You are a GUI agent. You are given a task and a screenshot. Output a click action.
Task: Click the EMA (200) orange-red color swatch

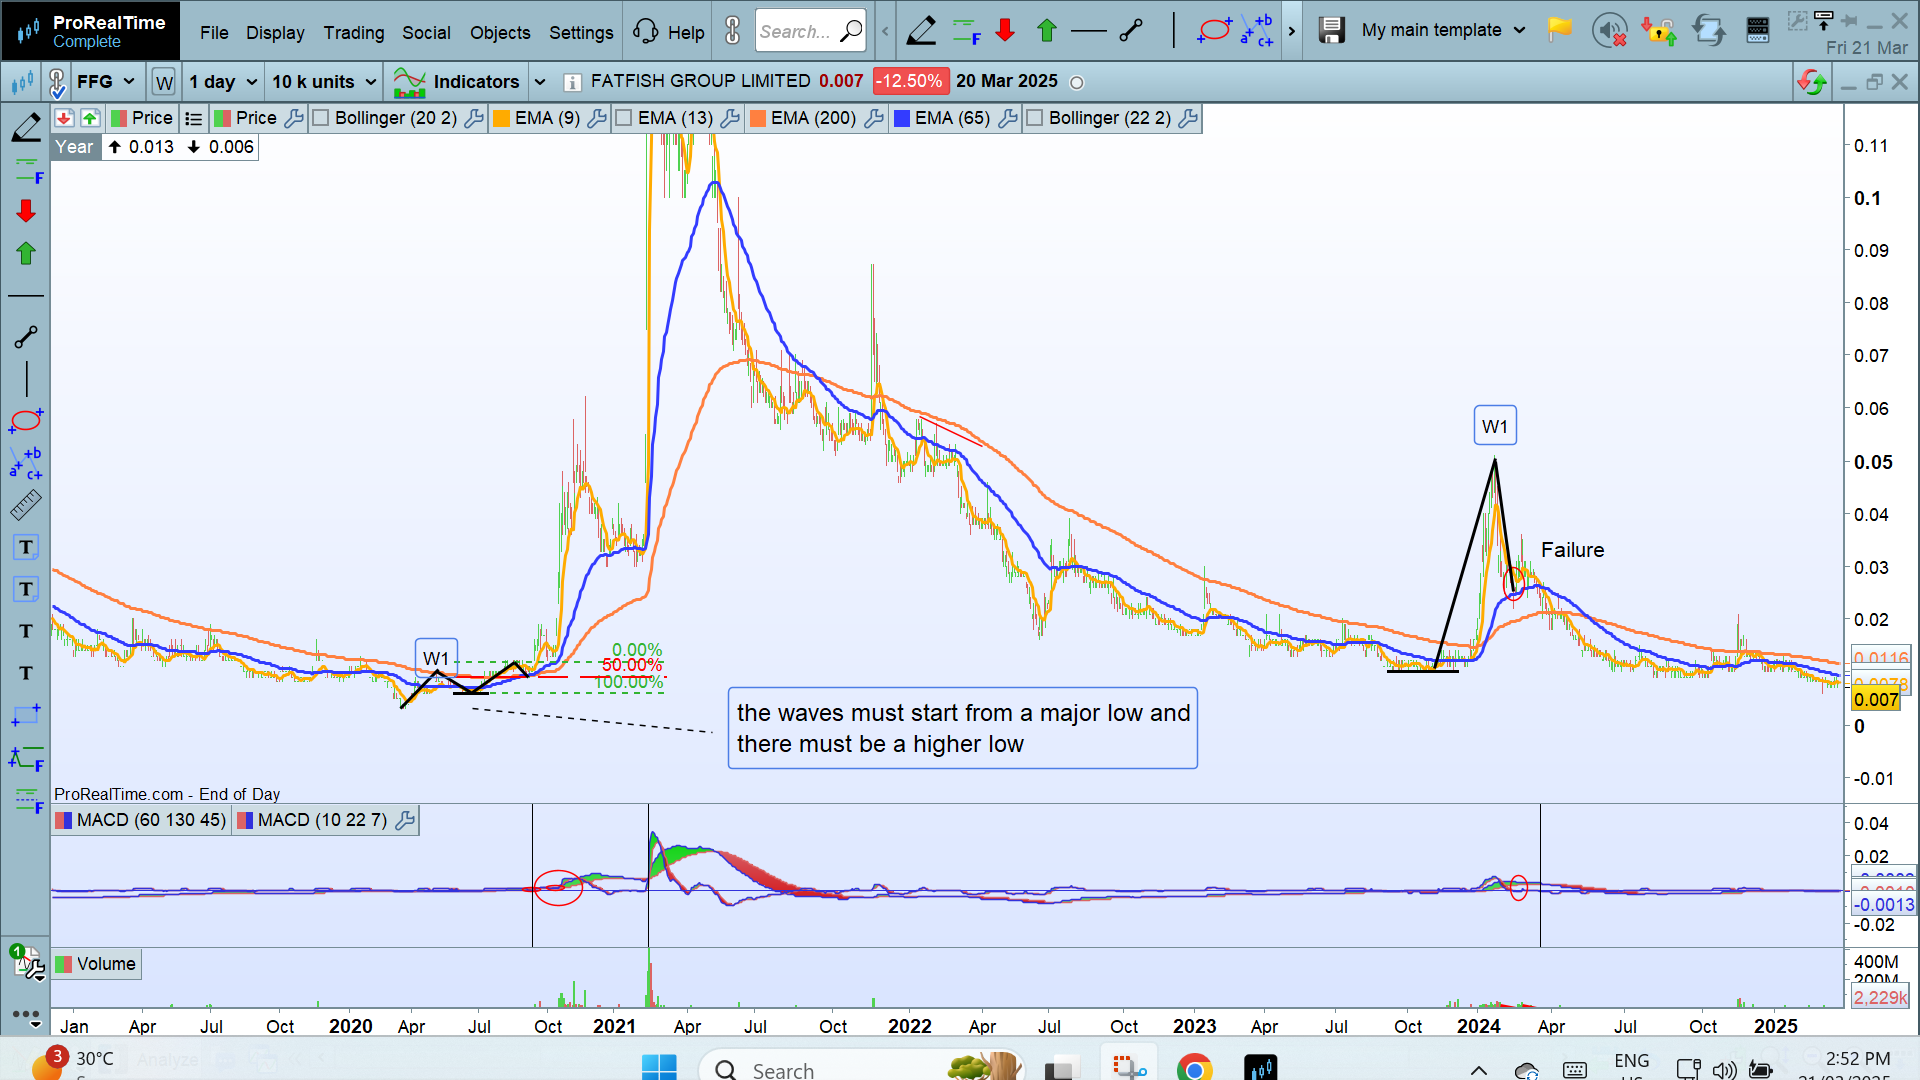point(758,118)
